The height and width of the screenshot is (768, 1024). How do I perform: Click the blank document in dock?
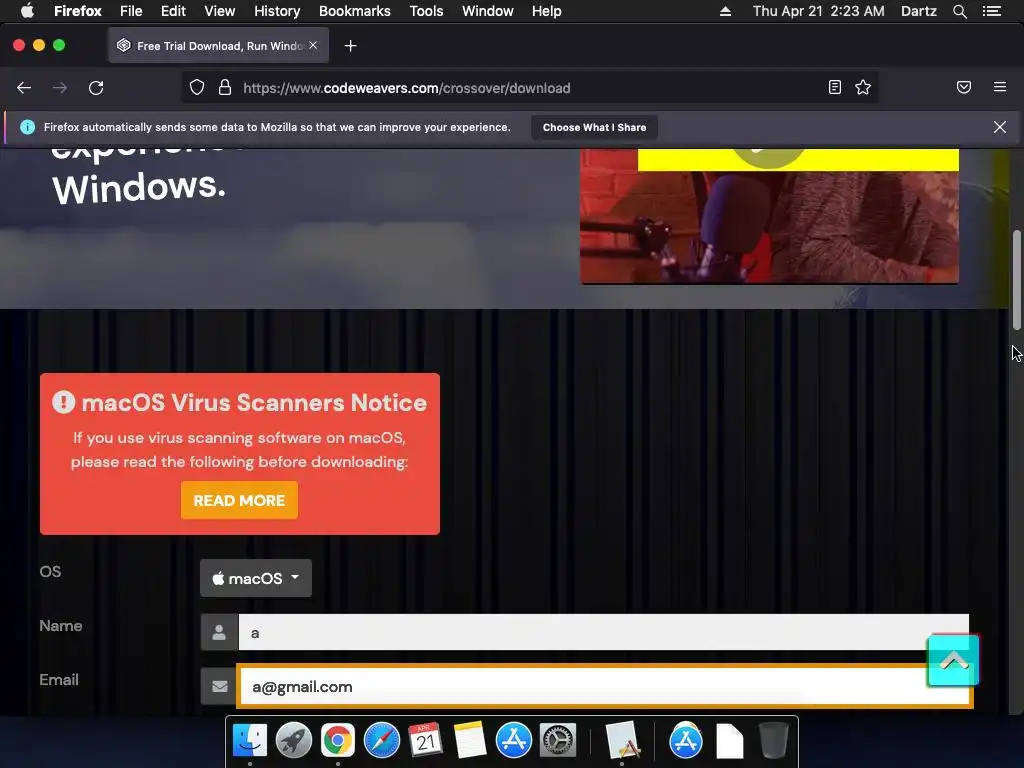click(x=729, y=741)
